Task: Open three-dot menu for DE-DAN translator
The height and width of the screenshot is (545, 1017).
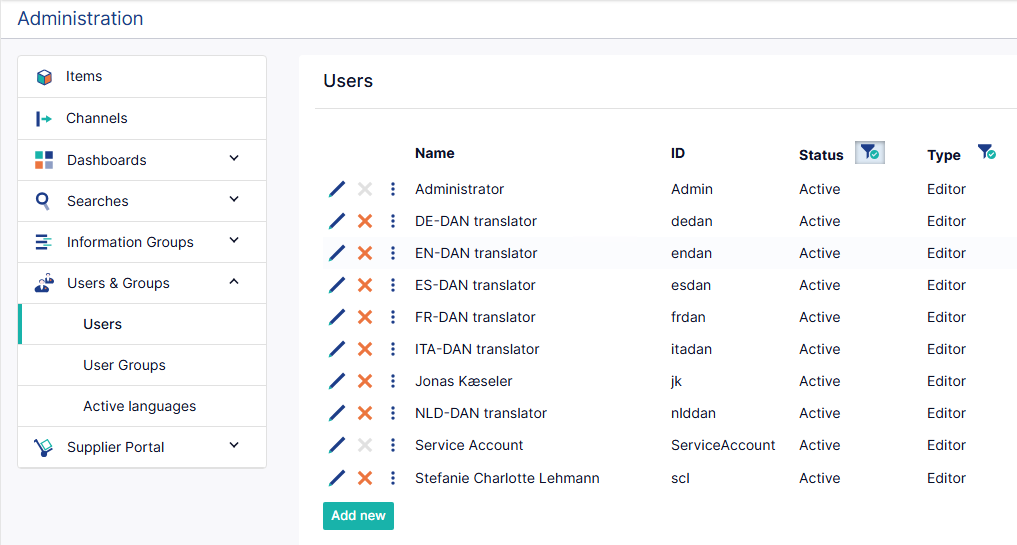Action: tap(392, 221)
